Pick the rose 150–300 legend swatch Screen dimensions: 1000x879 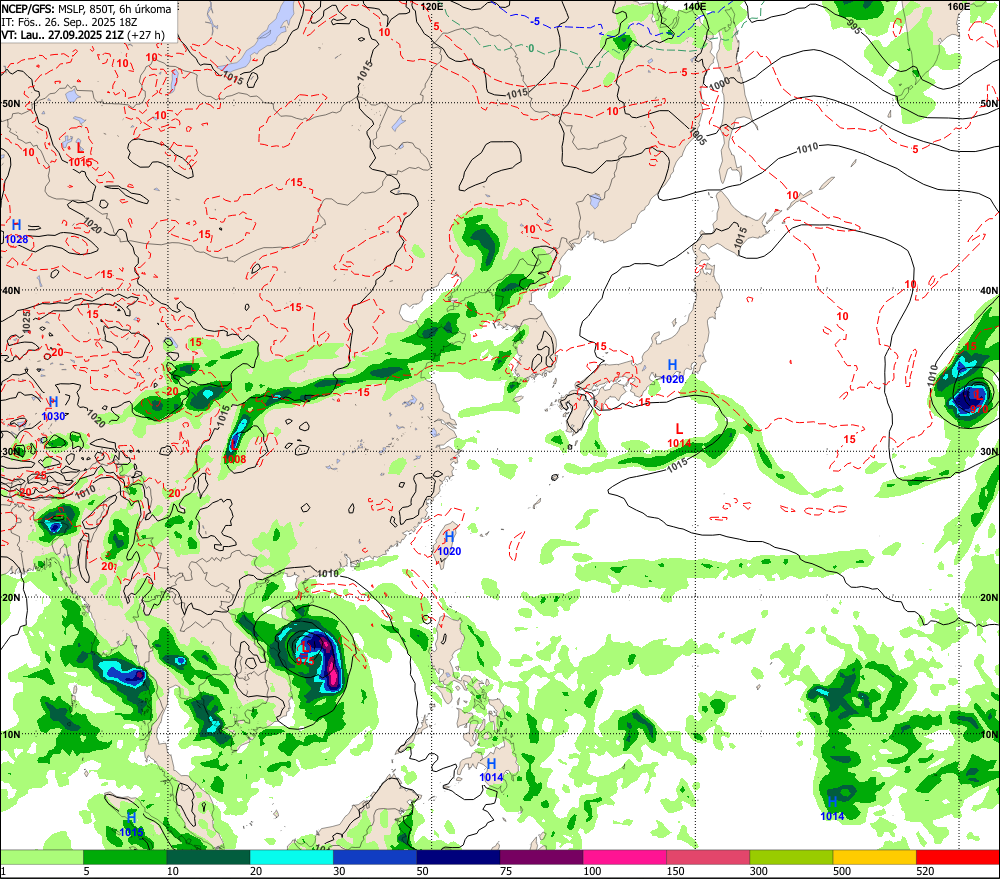pos(708,857)
